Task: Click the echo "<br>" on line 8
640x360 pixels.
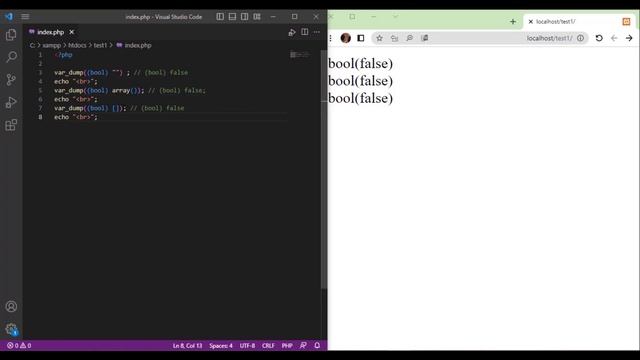Action: tap(76, 117)
